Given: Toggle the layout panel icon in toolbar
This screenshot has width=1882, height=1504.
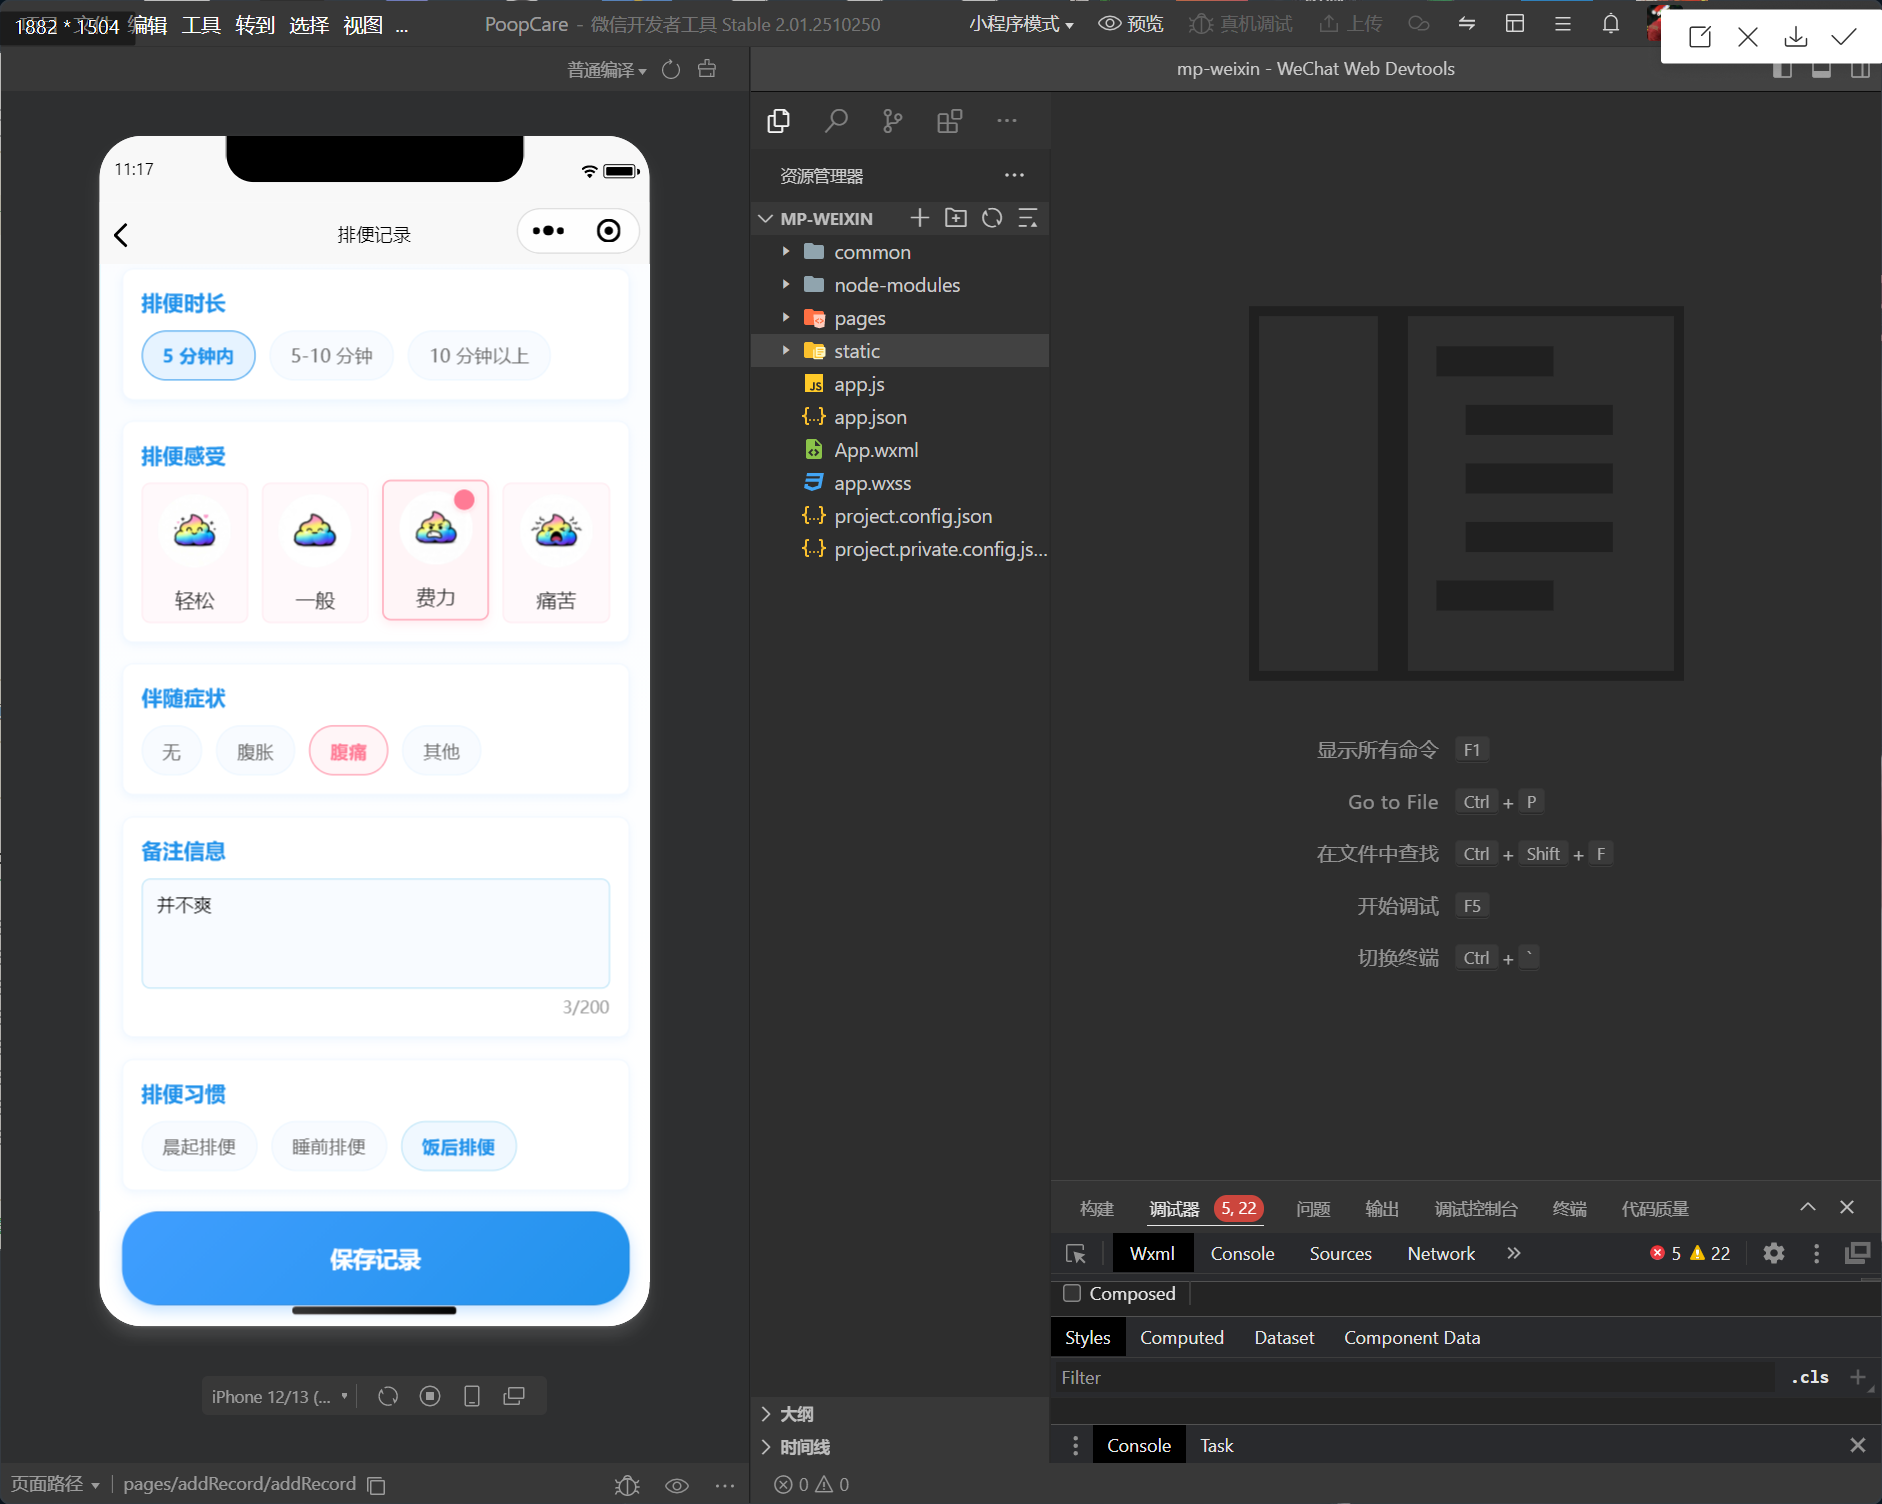Looking at the screenshot, I should 1514,24.
